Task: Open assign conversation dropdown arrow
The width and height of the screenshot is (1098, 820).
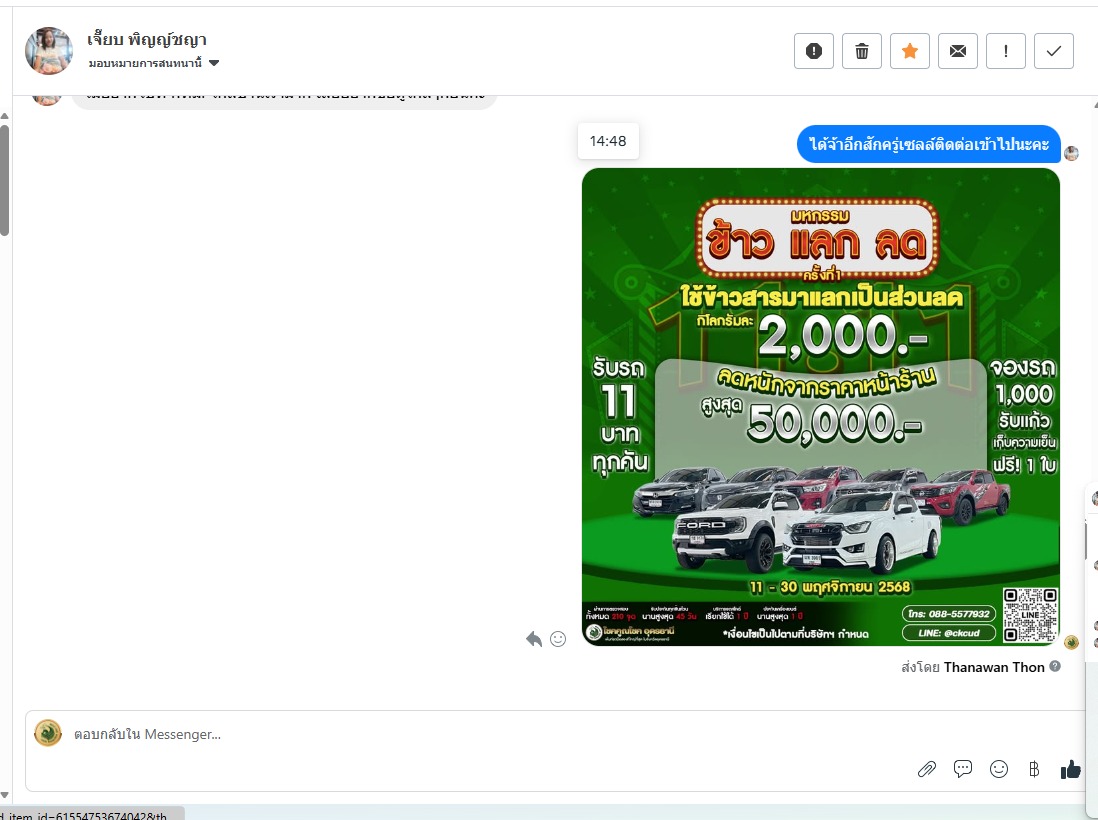Action: click(x=214, y=63)
